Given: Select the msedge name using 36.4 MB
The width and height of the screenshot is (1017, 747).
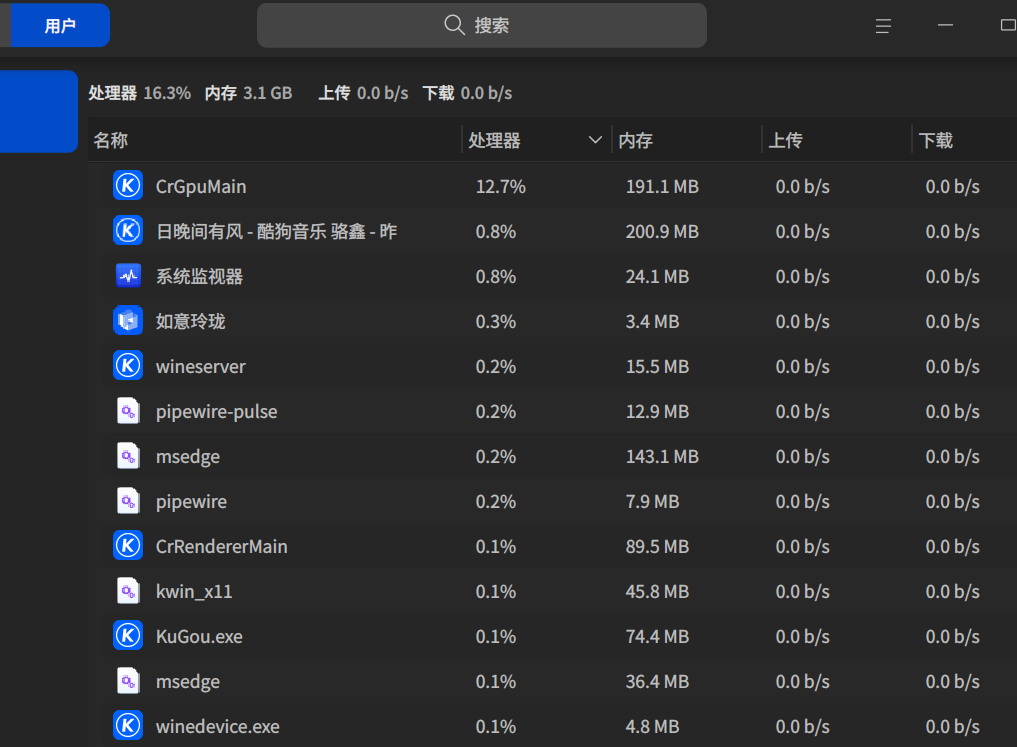Looking at the screenshot, I should [x=188, y=682].
